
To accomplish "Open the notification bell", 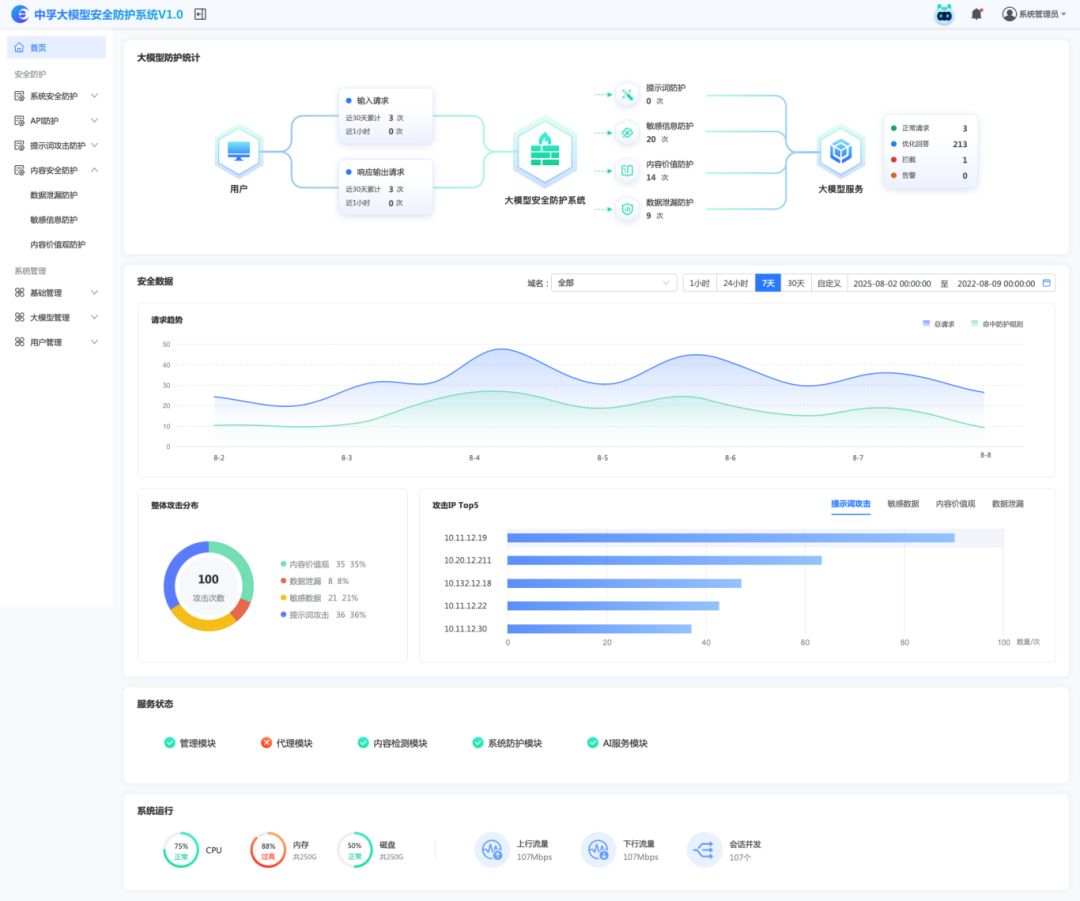I will [x=977, y=14].
